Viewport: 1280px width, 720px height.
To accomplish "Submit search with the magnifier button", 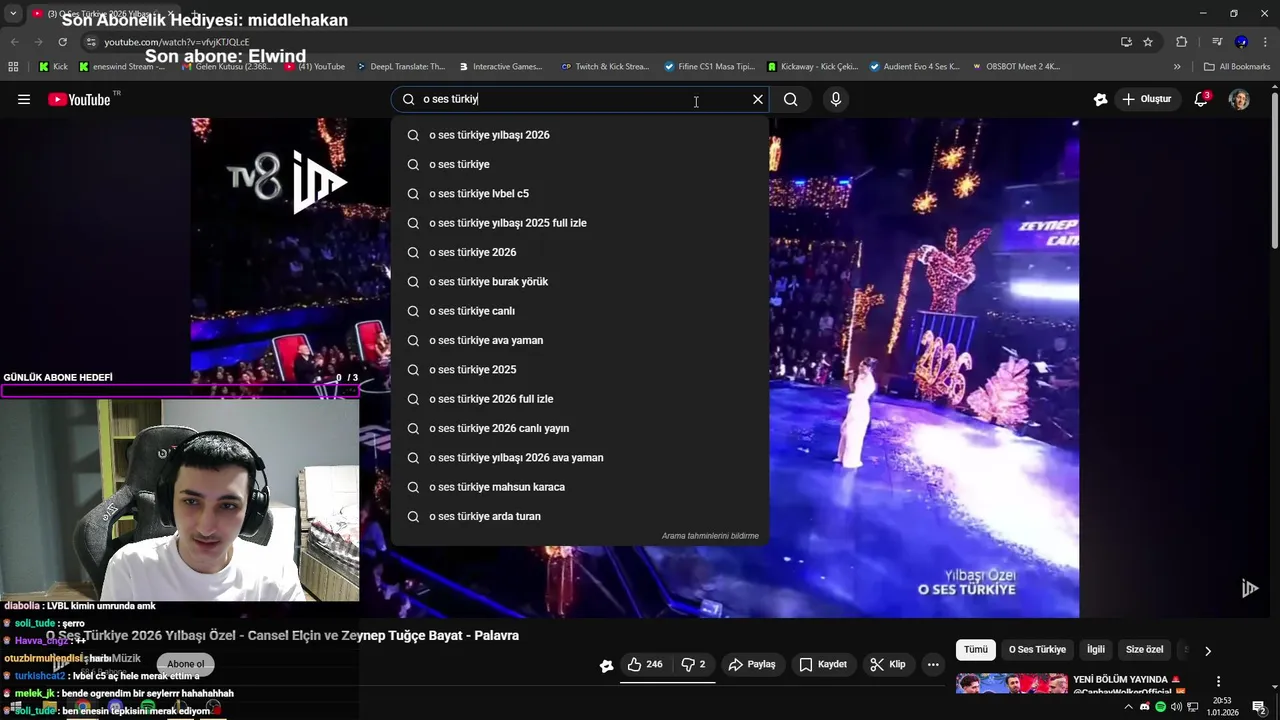I will pyautogui.click(x=791, y=99).
